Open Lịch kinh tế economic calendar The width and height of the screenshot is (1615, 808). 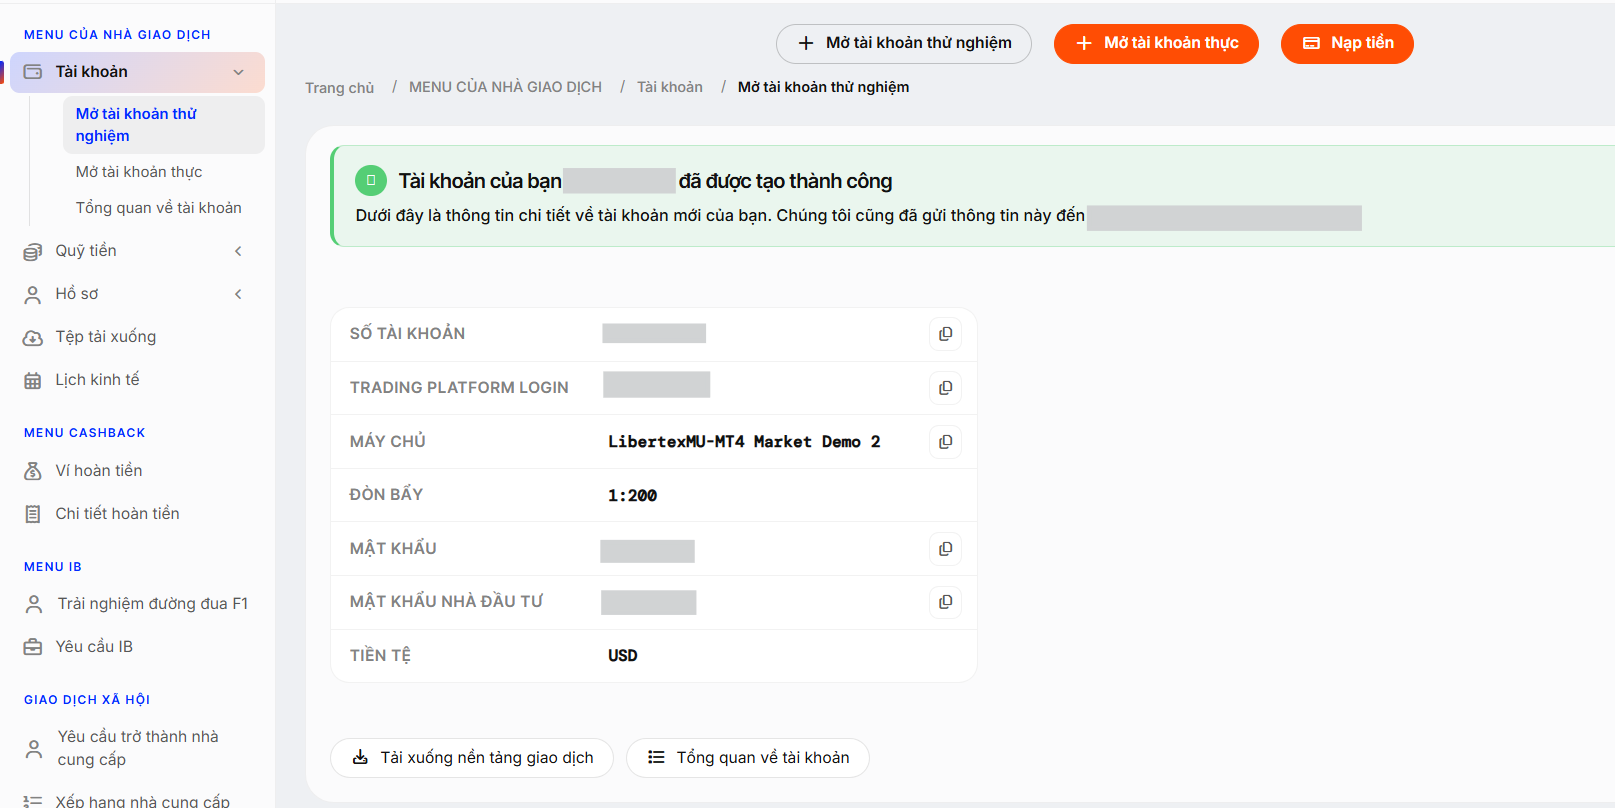(97, 380)
